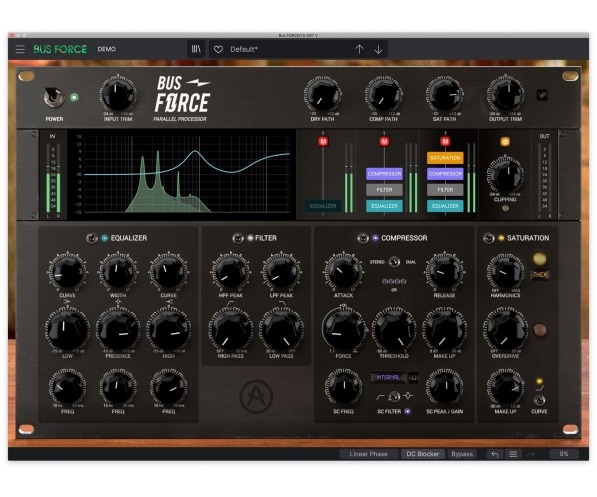Image resolution: width=597 pixels, height=497 pixels.
Task: Load next preset with down arrow
Action: (x=378, y=49)
